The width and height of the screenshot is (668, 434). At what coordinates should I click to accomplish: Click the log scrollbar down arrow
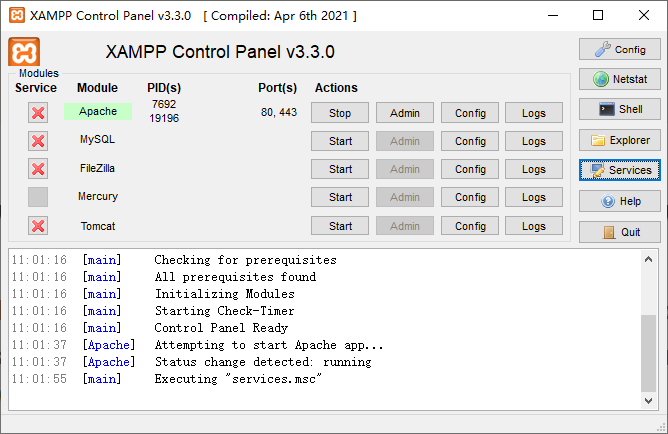coord(648,401)
